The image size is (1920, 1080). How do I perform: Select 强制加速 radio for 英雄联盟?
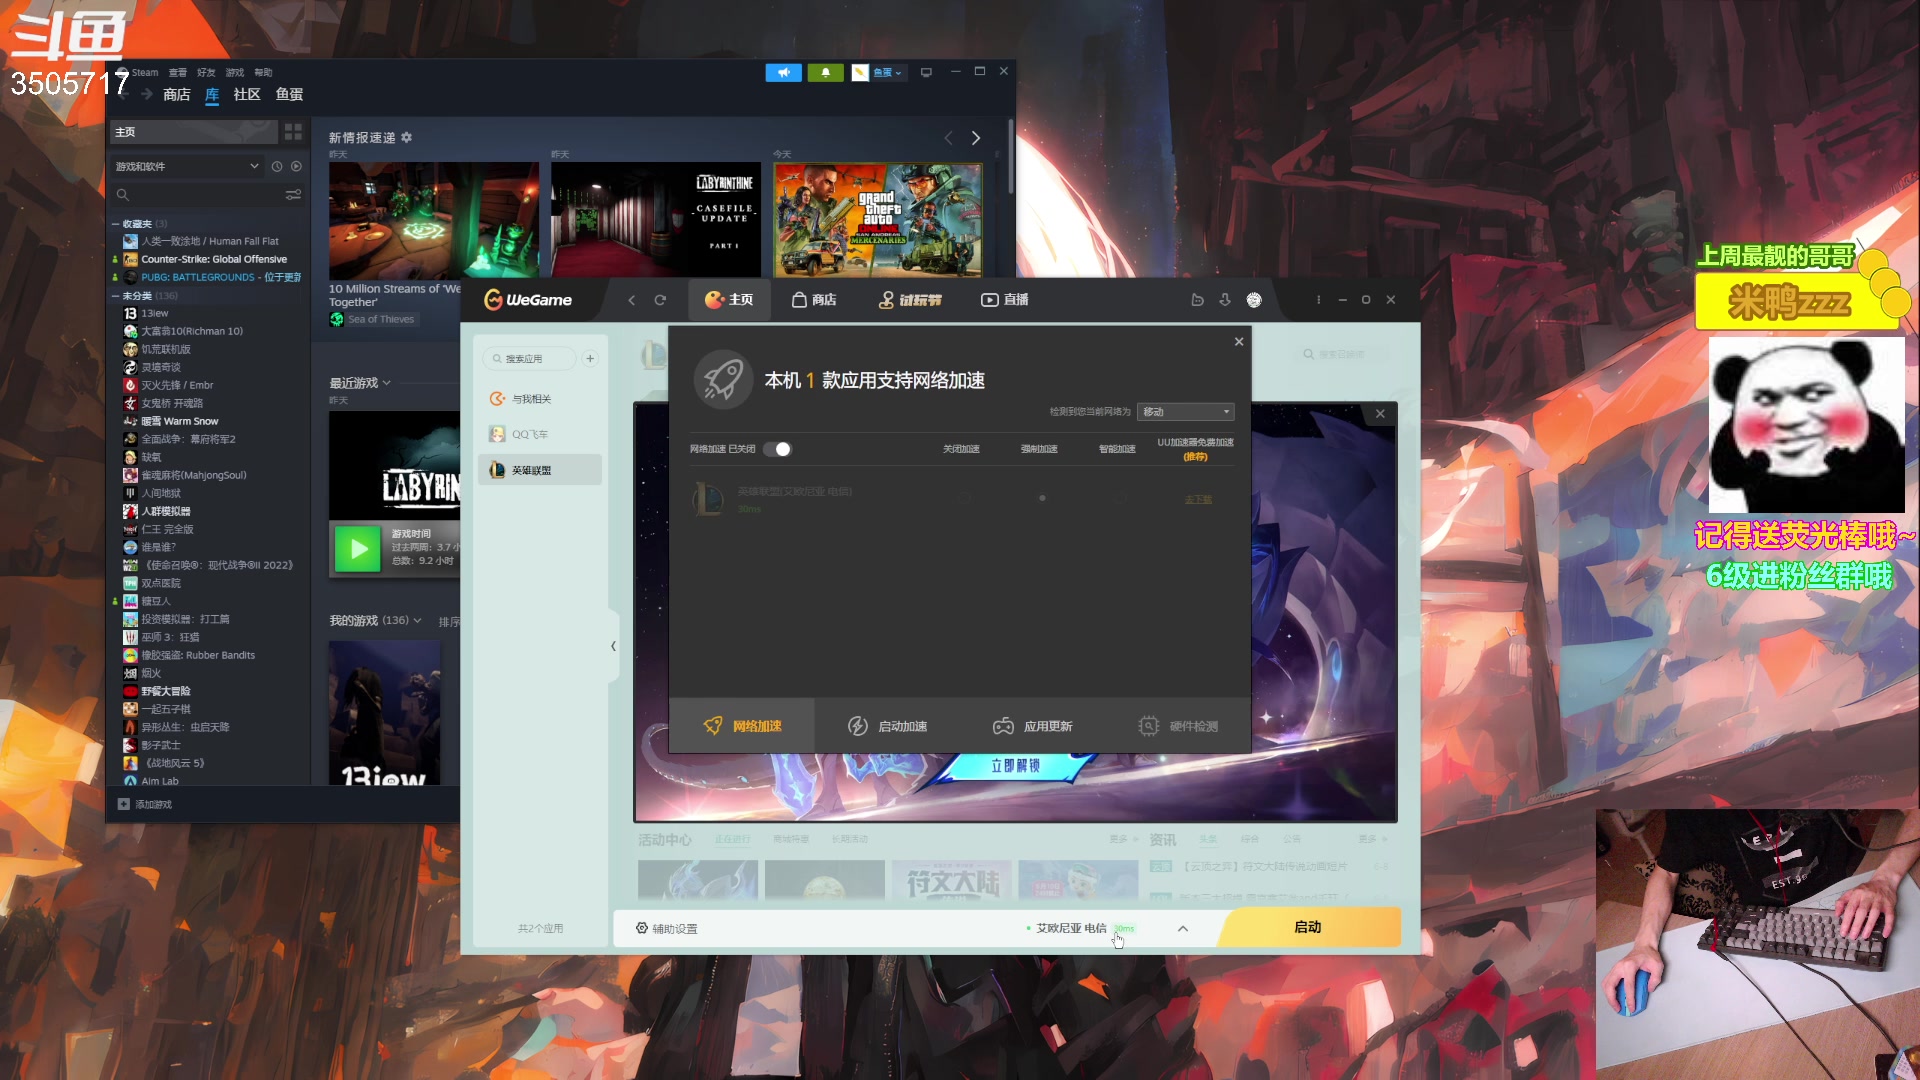pos(1042,498)
